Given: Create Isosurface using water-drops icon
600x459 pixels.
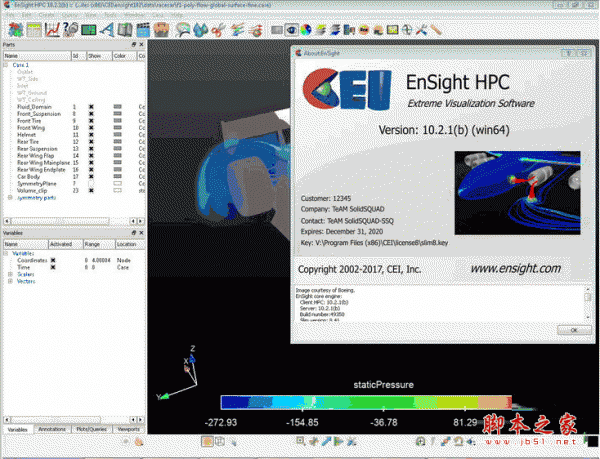Looking at the screenshot, I should tap(200, 30).
